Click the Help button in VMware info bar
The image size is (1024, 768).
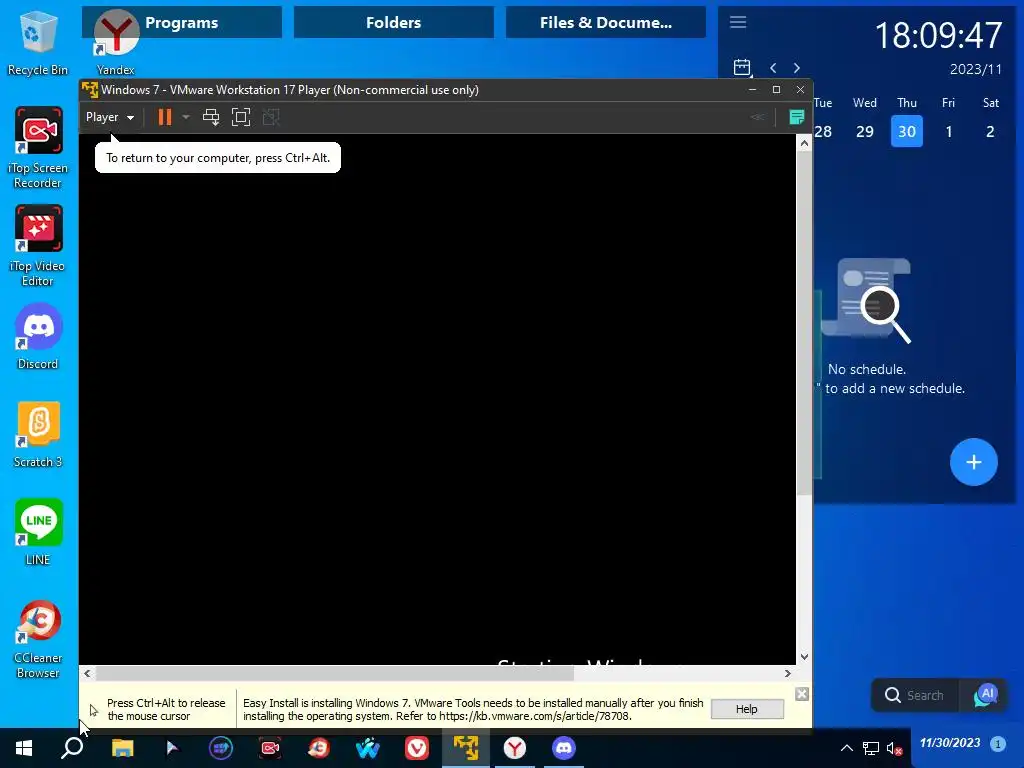746,709
